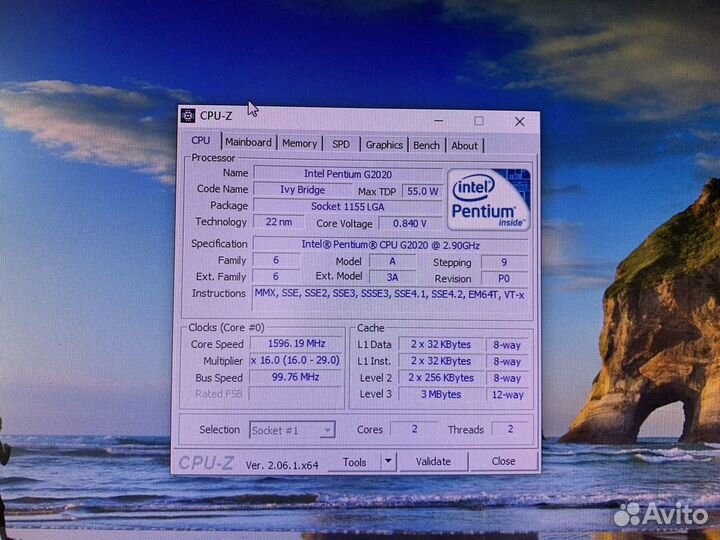
Task: Click the Ext. Model value 3A
Action: pos(392,277)
